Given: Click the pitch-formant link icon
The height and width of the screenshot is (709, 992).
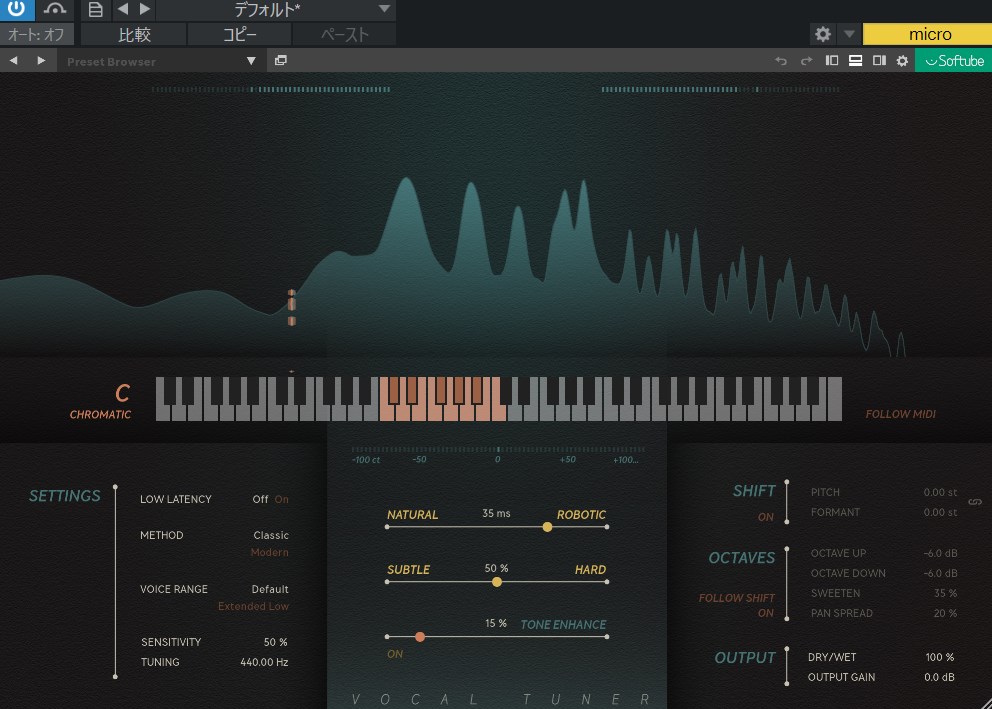Looking at the screenshot, I should tap(976, 502).
